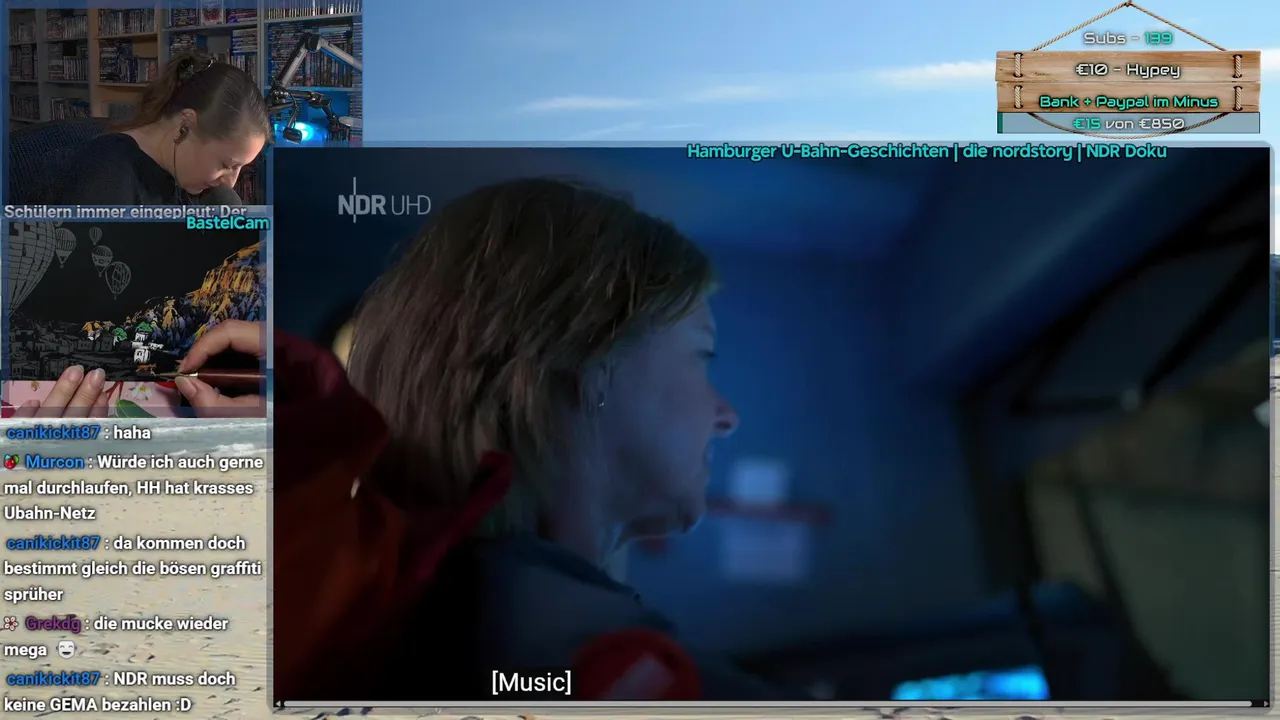
Task: Click the Bank + Paypal im Minus goal text
Action: pos(1128,102)
